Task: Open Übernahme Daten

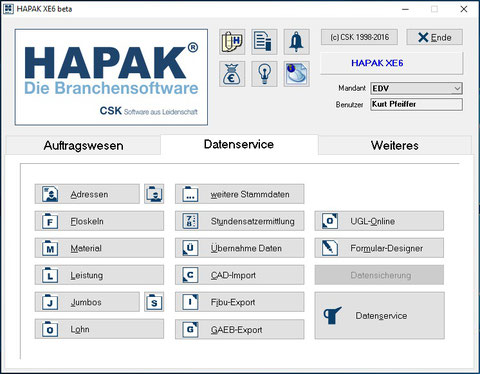Action: point(240,248)
